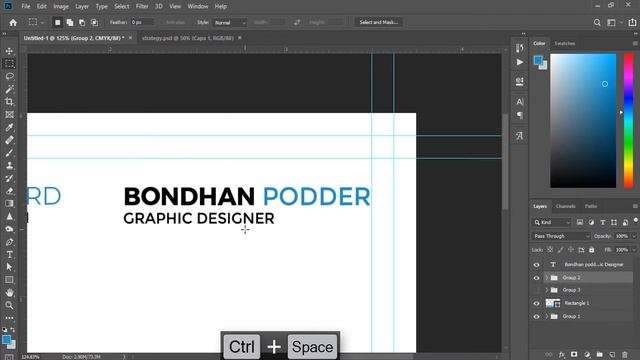Expand Group 1 in layers
This screenshot has height=360, width=640.
(x=547, y=316)
